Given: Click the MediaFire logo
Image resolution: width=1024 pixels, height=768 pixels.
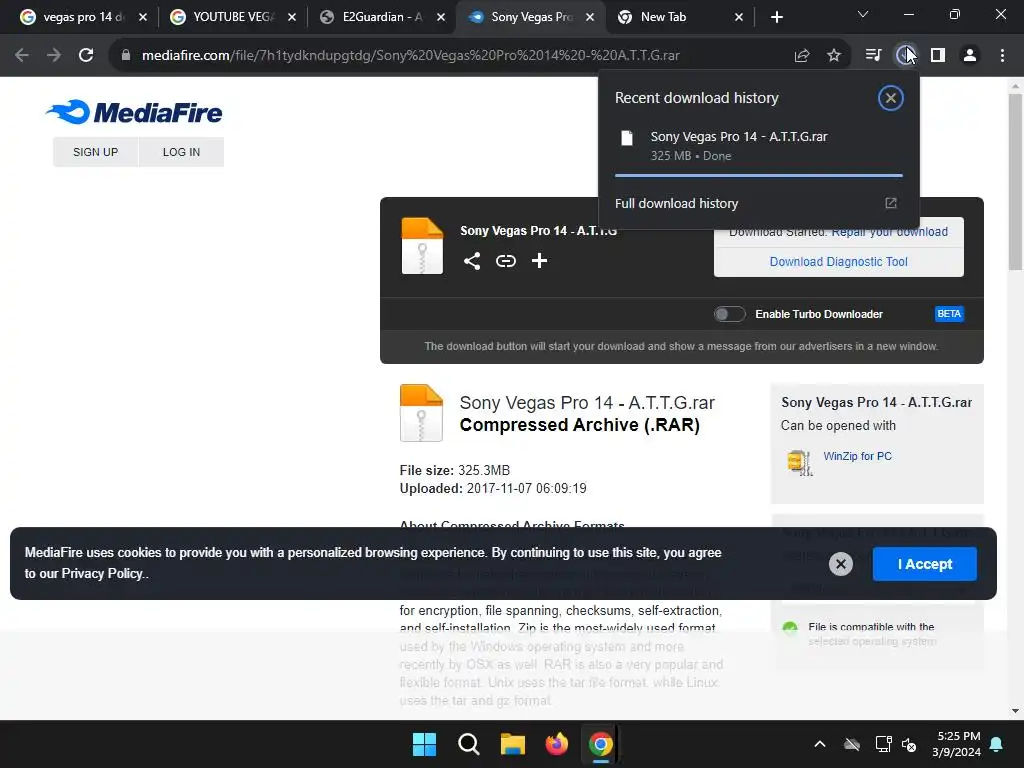Looking at the screenshot, I should [134, 112].
